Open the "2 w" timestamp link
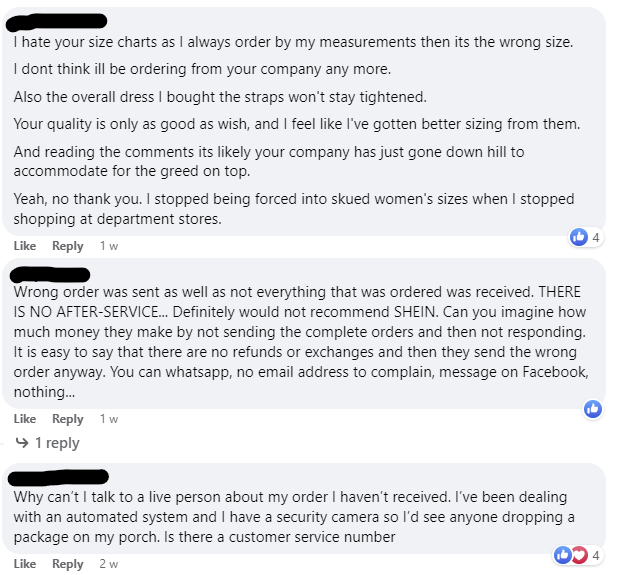The width and height of the screenshot is (626, 575). click(x=109, y=564)
